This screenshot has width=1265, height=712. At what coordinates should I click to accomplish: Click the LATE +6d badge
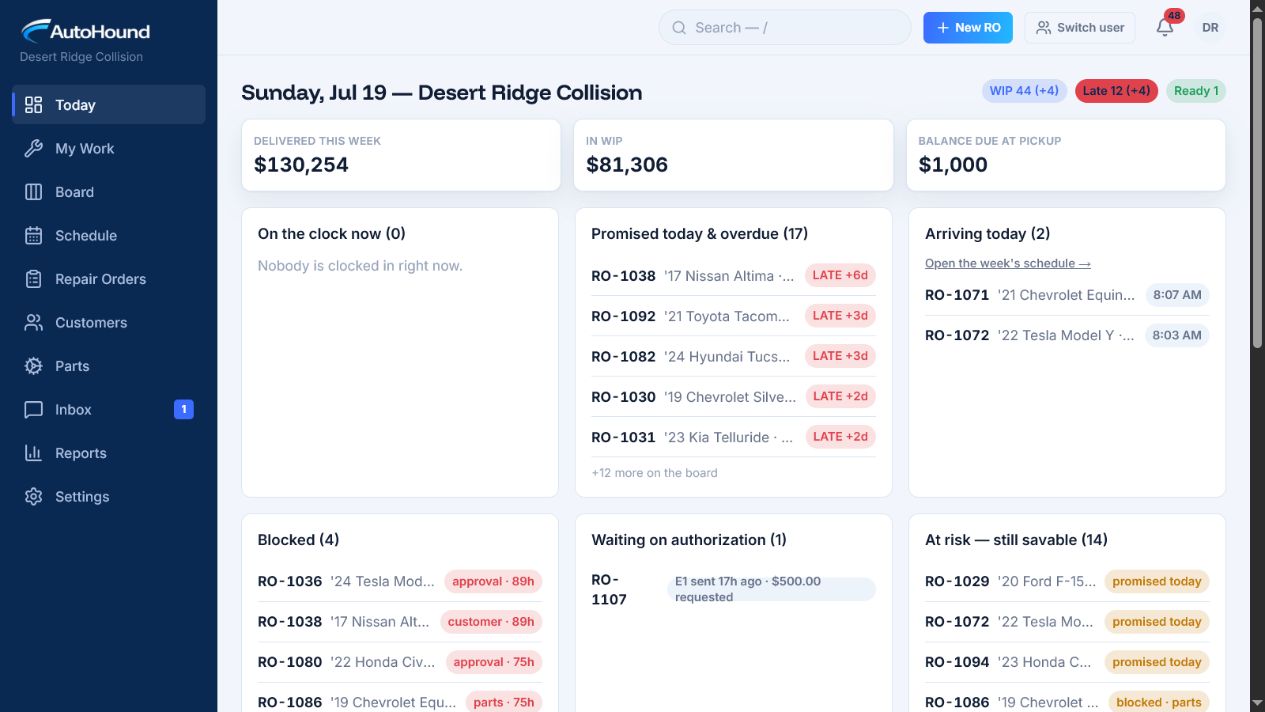coord(840,275)
